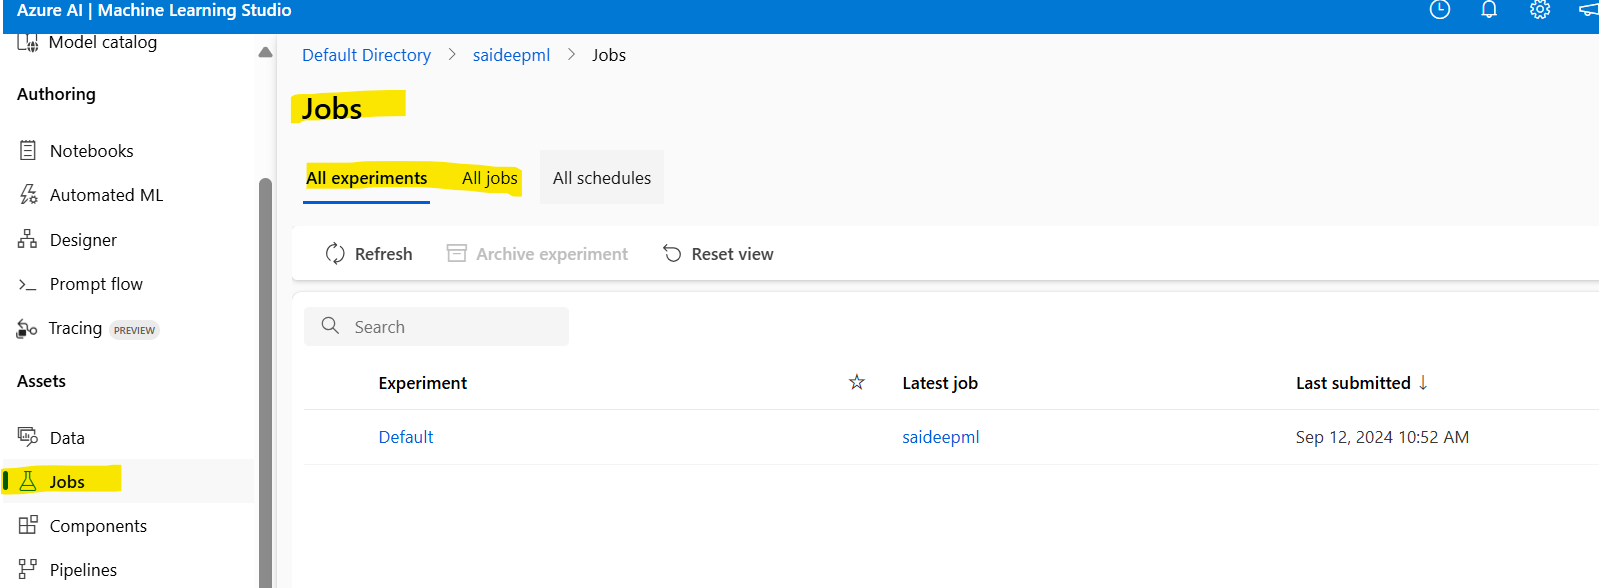Click the Automated ML lightning icon
Image resolution: width=1599 pixels, height=588 pixels.
click(28, 195)
